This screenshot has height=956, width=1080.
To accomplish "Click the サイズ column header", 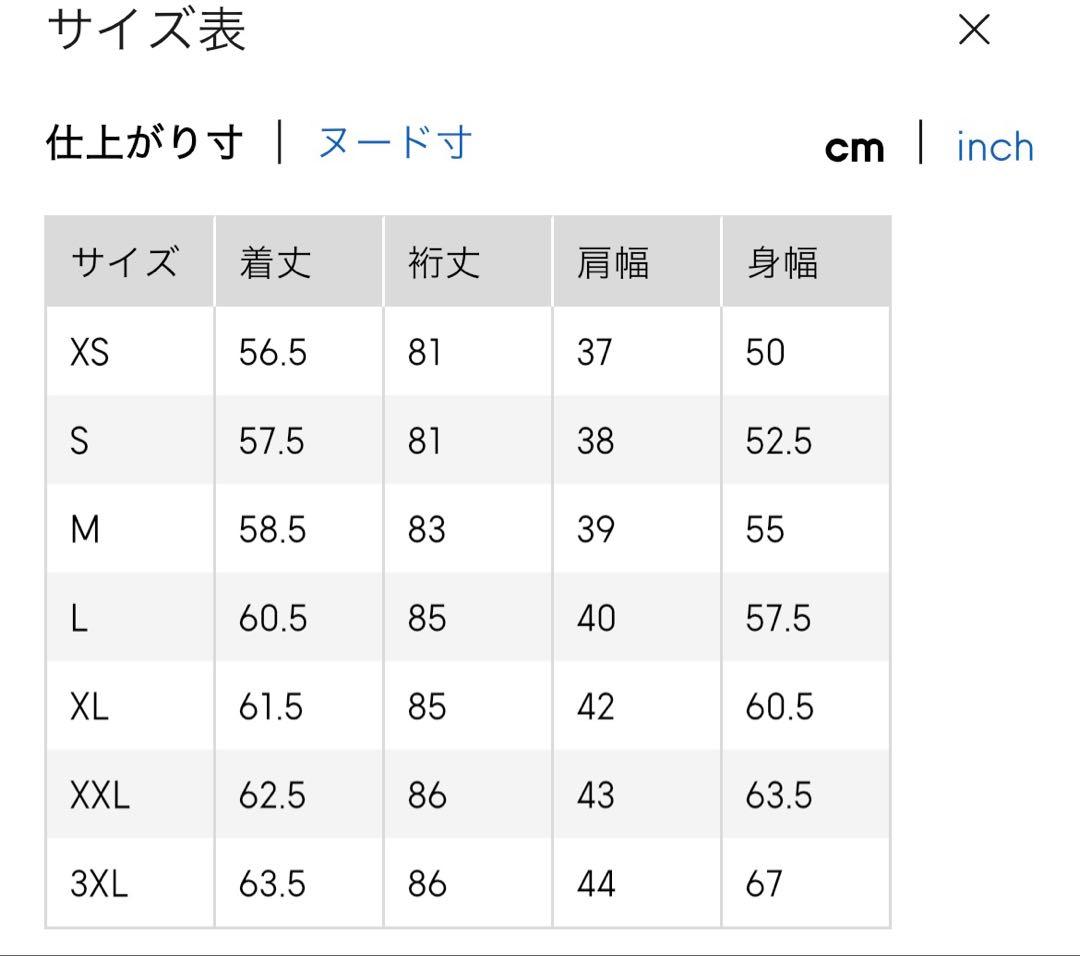I will (125, 263).
